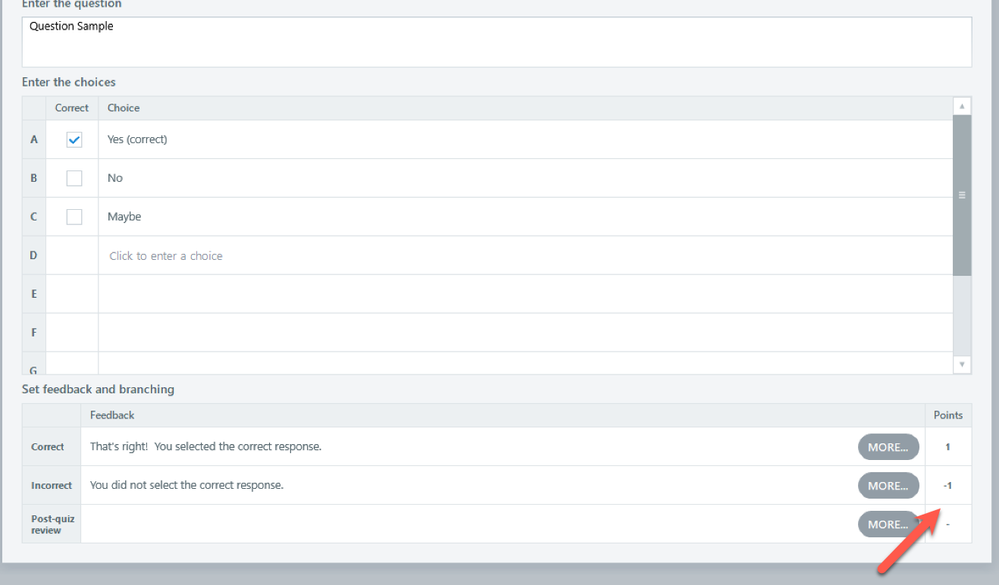Edit the 'Maybe' choice text
This screenshot has height=585, width=999.
coord(124,217)
